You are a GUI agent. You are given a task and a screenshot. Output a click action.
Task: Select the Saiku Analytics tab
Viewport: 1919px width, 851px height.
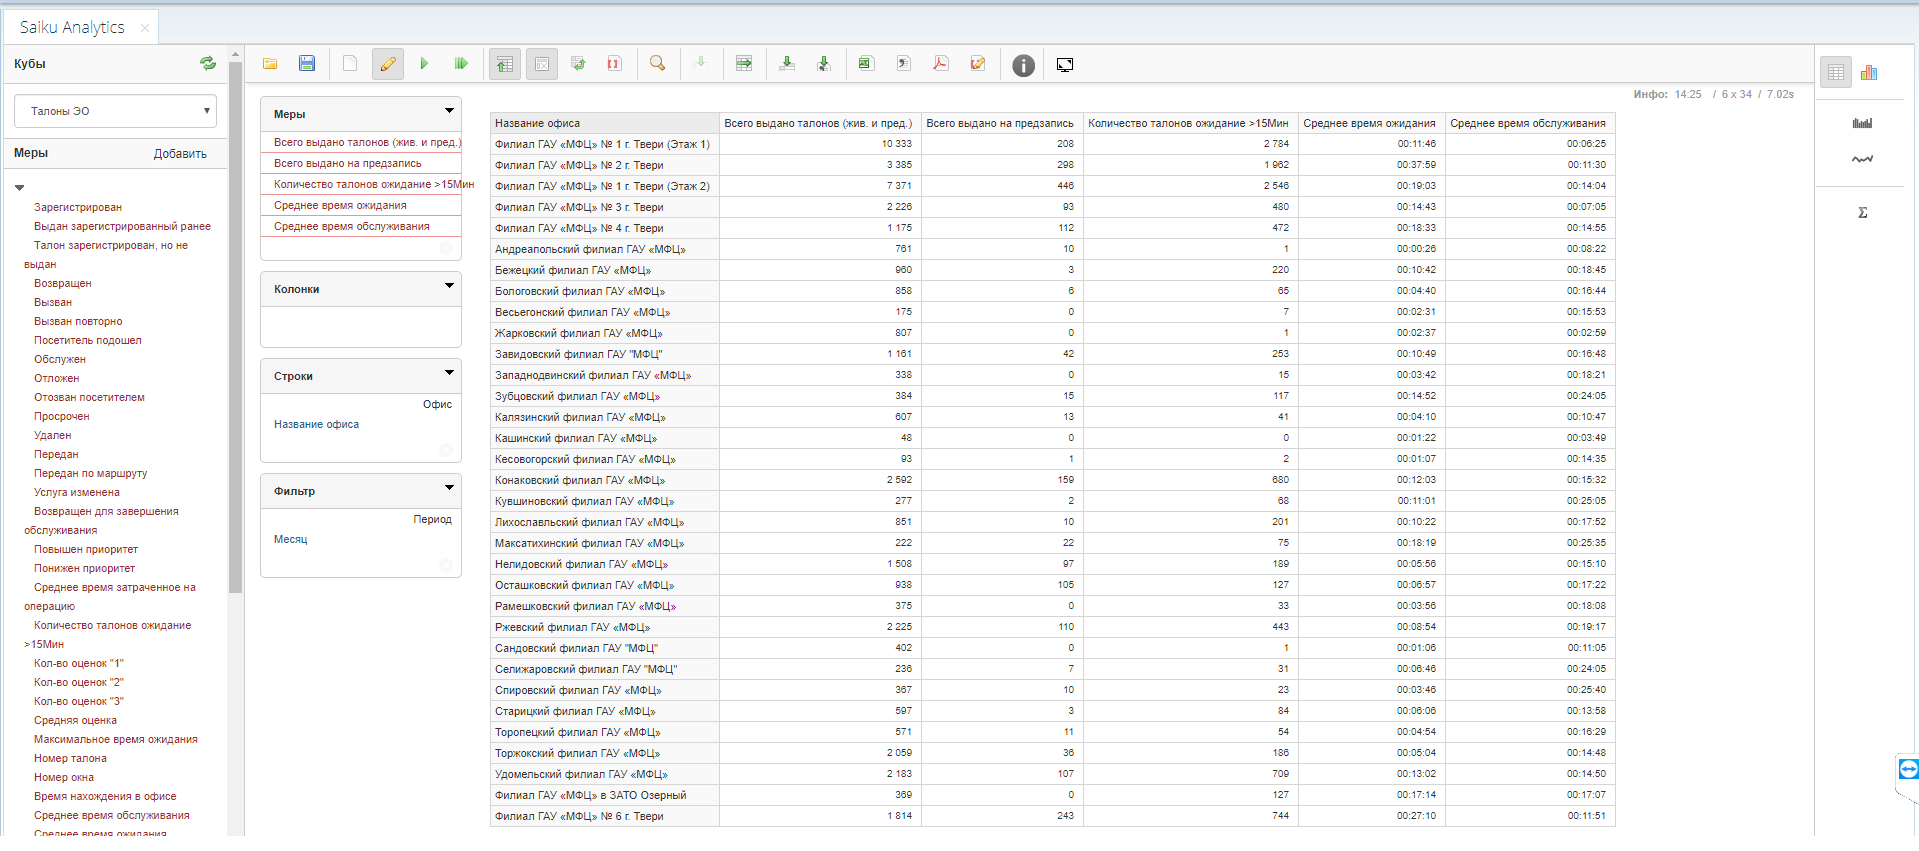point(72,27)
